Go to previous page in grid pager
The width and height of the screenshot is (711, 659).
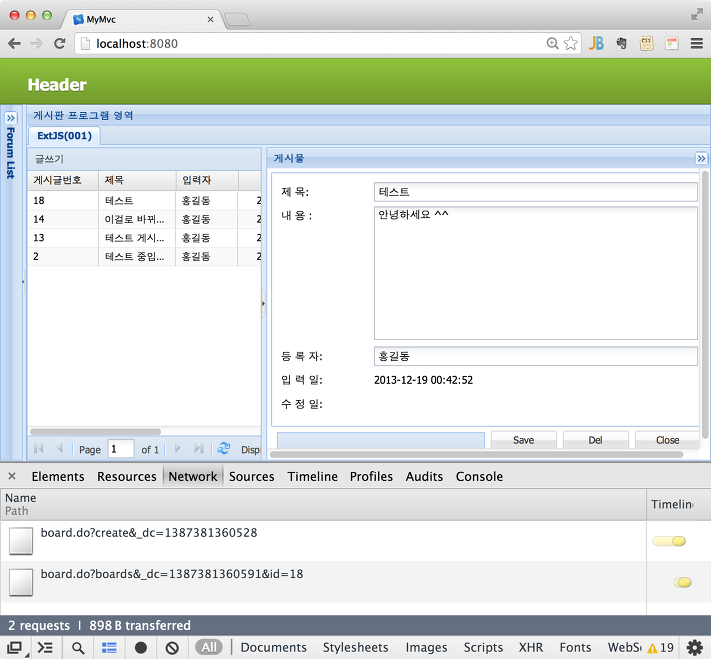click(59, 449)
